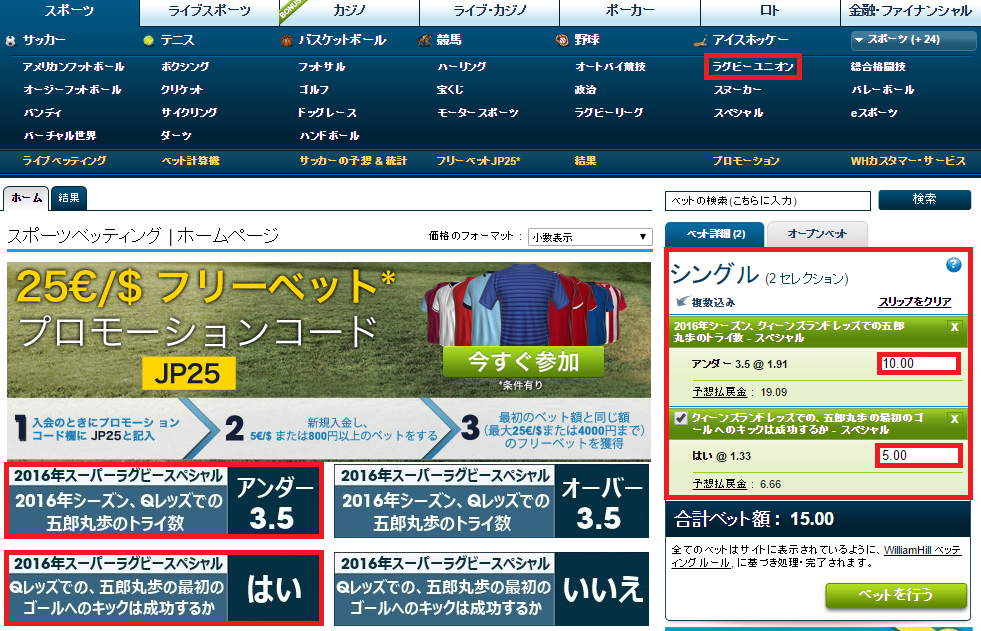Switch to ベット詳細 (2) tab
This screenshot has height=631, width=981.
pos(714,235)
